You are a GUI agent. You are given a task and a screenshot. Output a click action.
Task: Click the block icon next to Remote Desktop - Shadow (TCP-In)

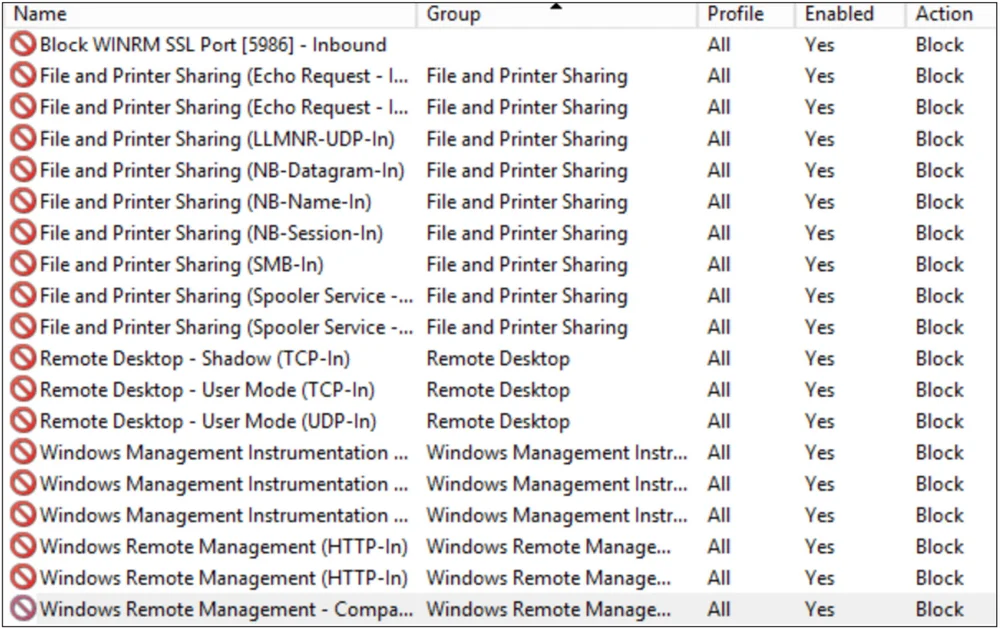[x=24, y=358]
